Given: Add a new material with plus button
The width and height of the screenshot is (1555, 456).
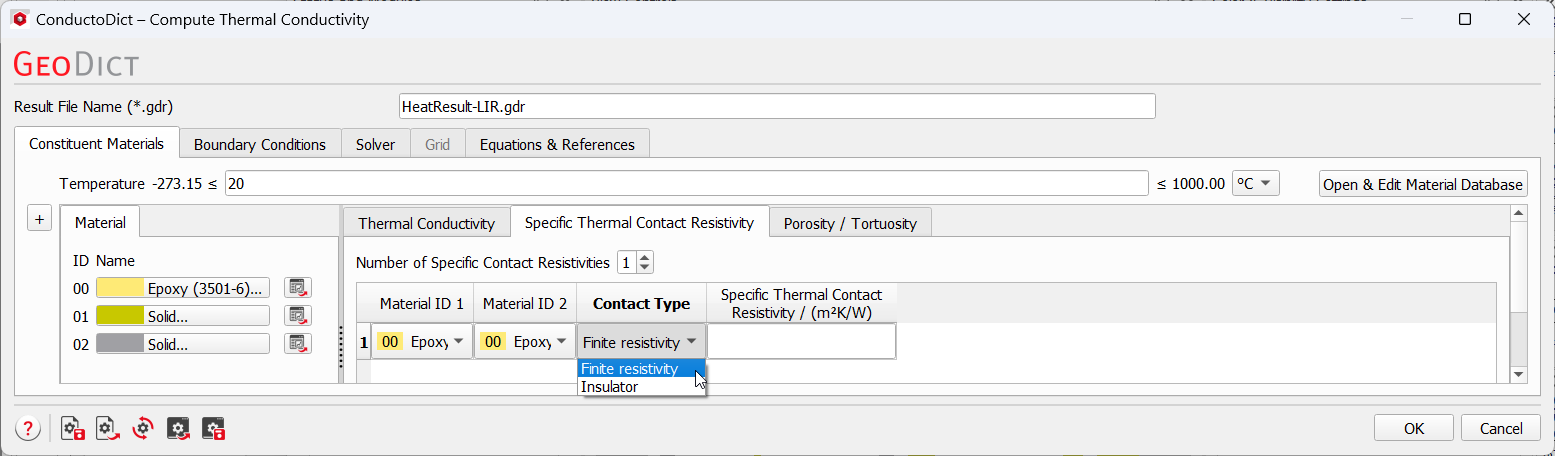Looking at the screenshot, I should (38, 220).
